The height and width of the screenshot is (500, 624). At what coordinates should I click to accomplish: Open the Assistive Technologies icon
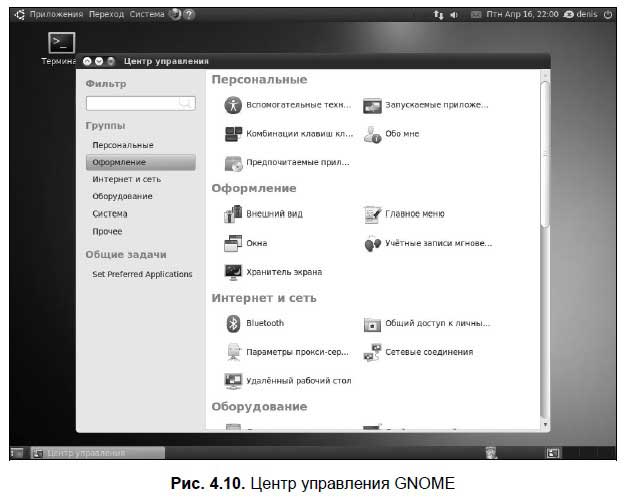click(x=233, y=105)
